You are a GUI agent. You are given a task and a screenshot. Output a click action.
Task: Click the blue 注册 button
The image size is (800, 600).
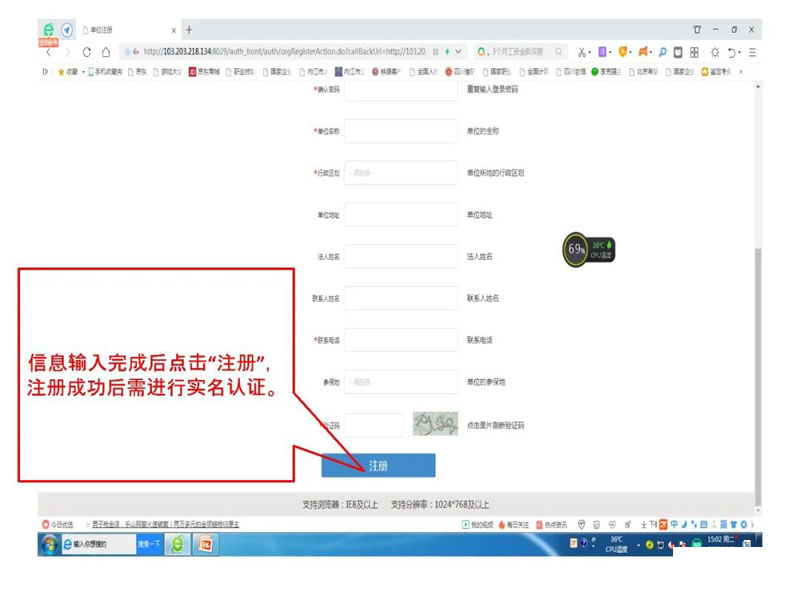coord(378,466)
